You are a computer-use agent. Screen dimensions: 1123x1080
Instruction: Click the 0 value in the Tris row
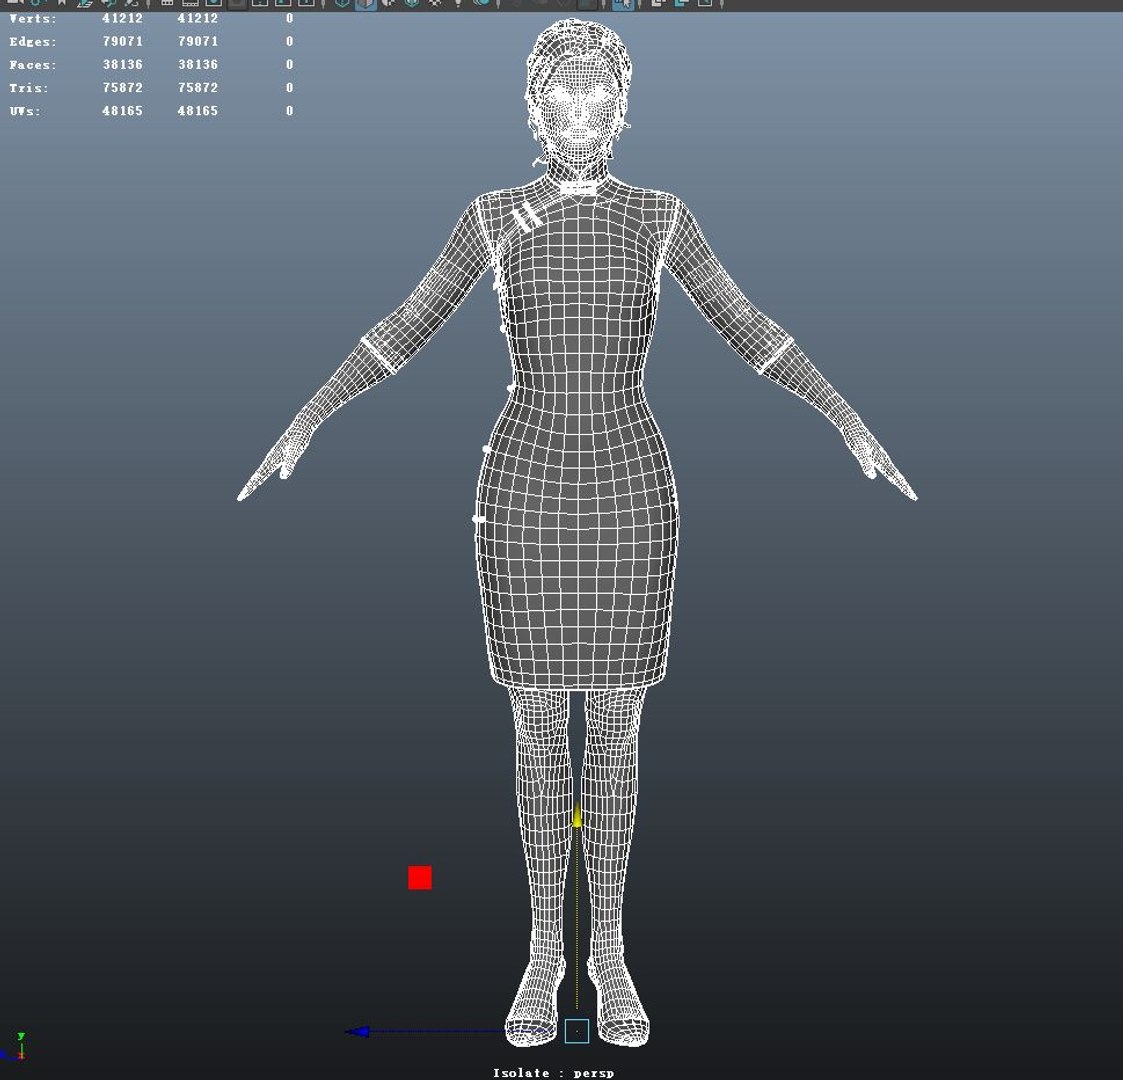click(x=289, y=87)
